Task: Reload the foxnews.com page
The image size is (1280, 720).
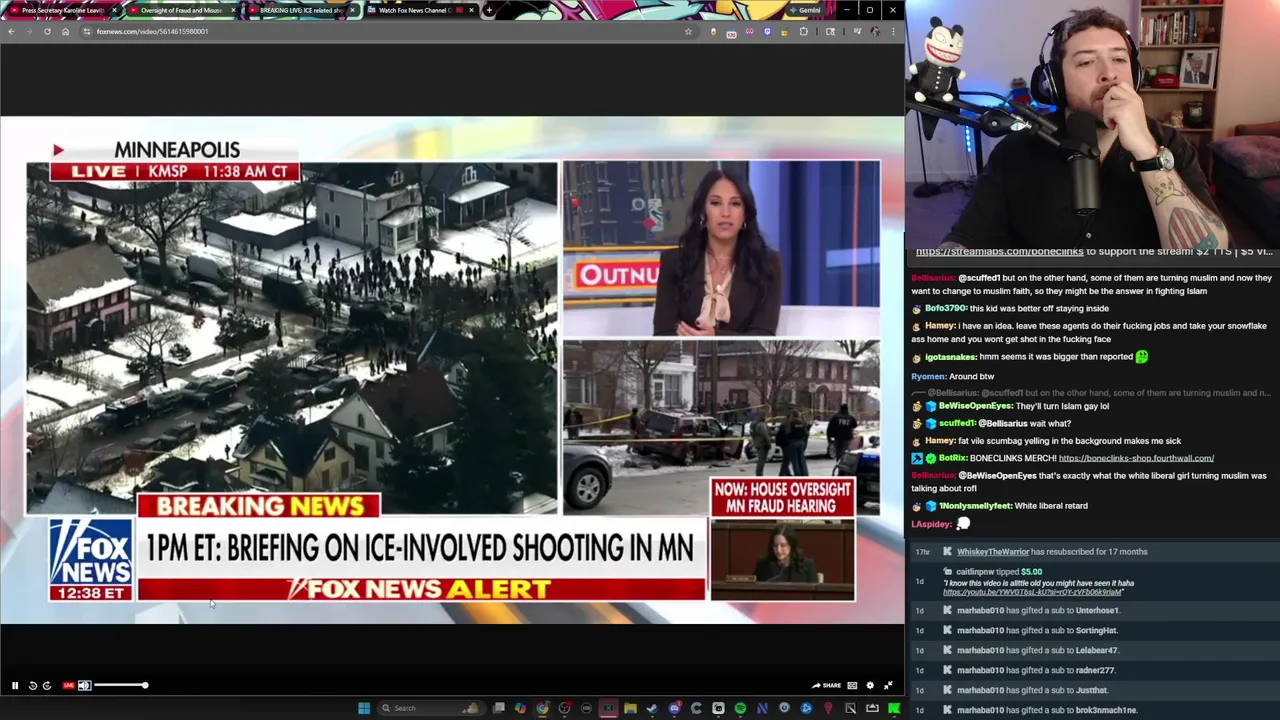Action: point(47,31)
